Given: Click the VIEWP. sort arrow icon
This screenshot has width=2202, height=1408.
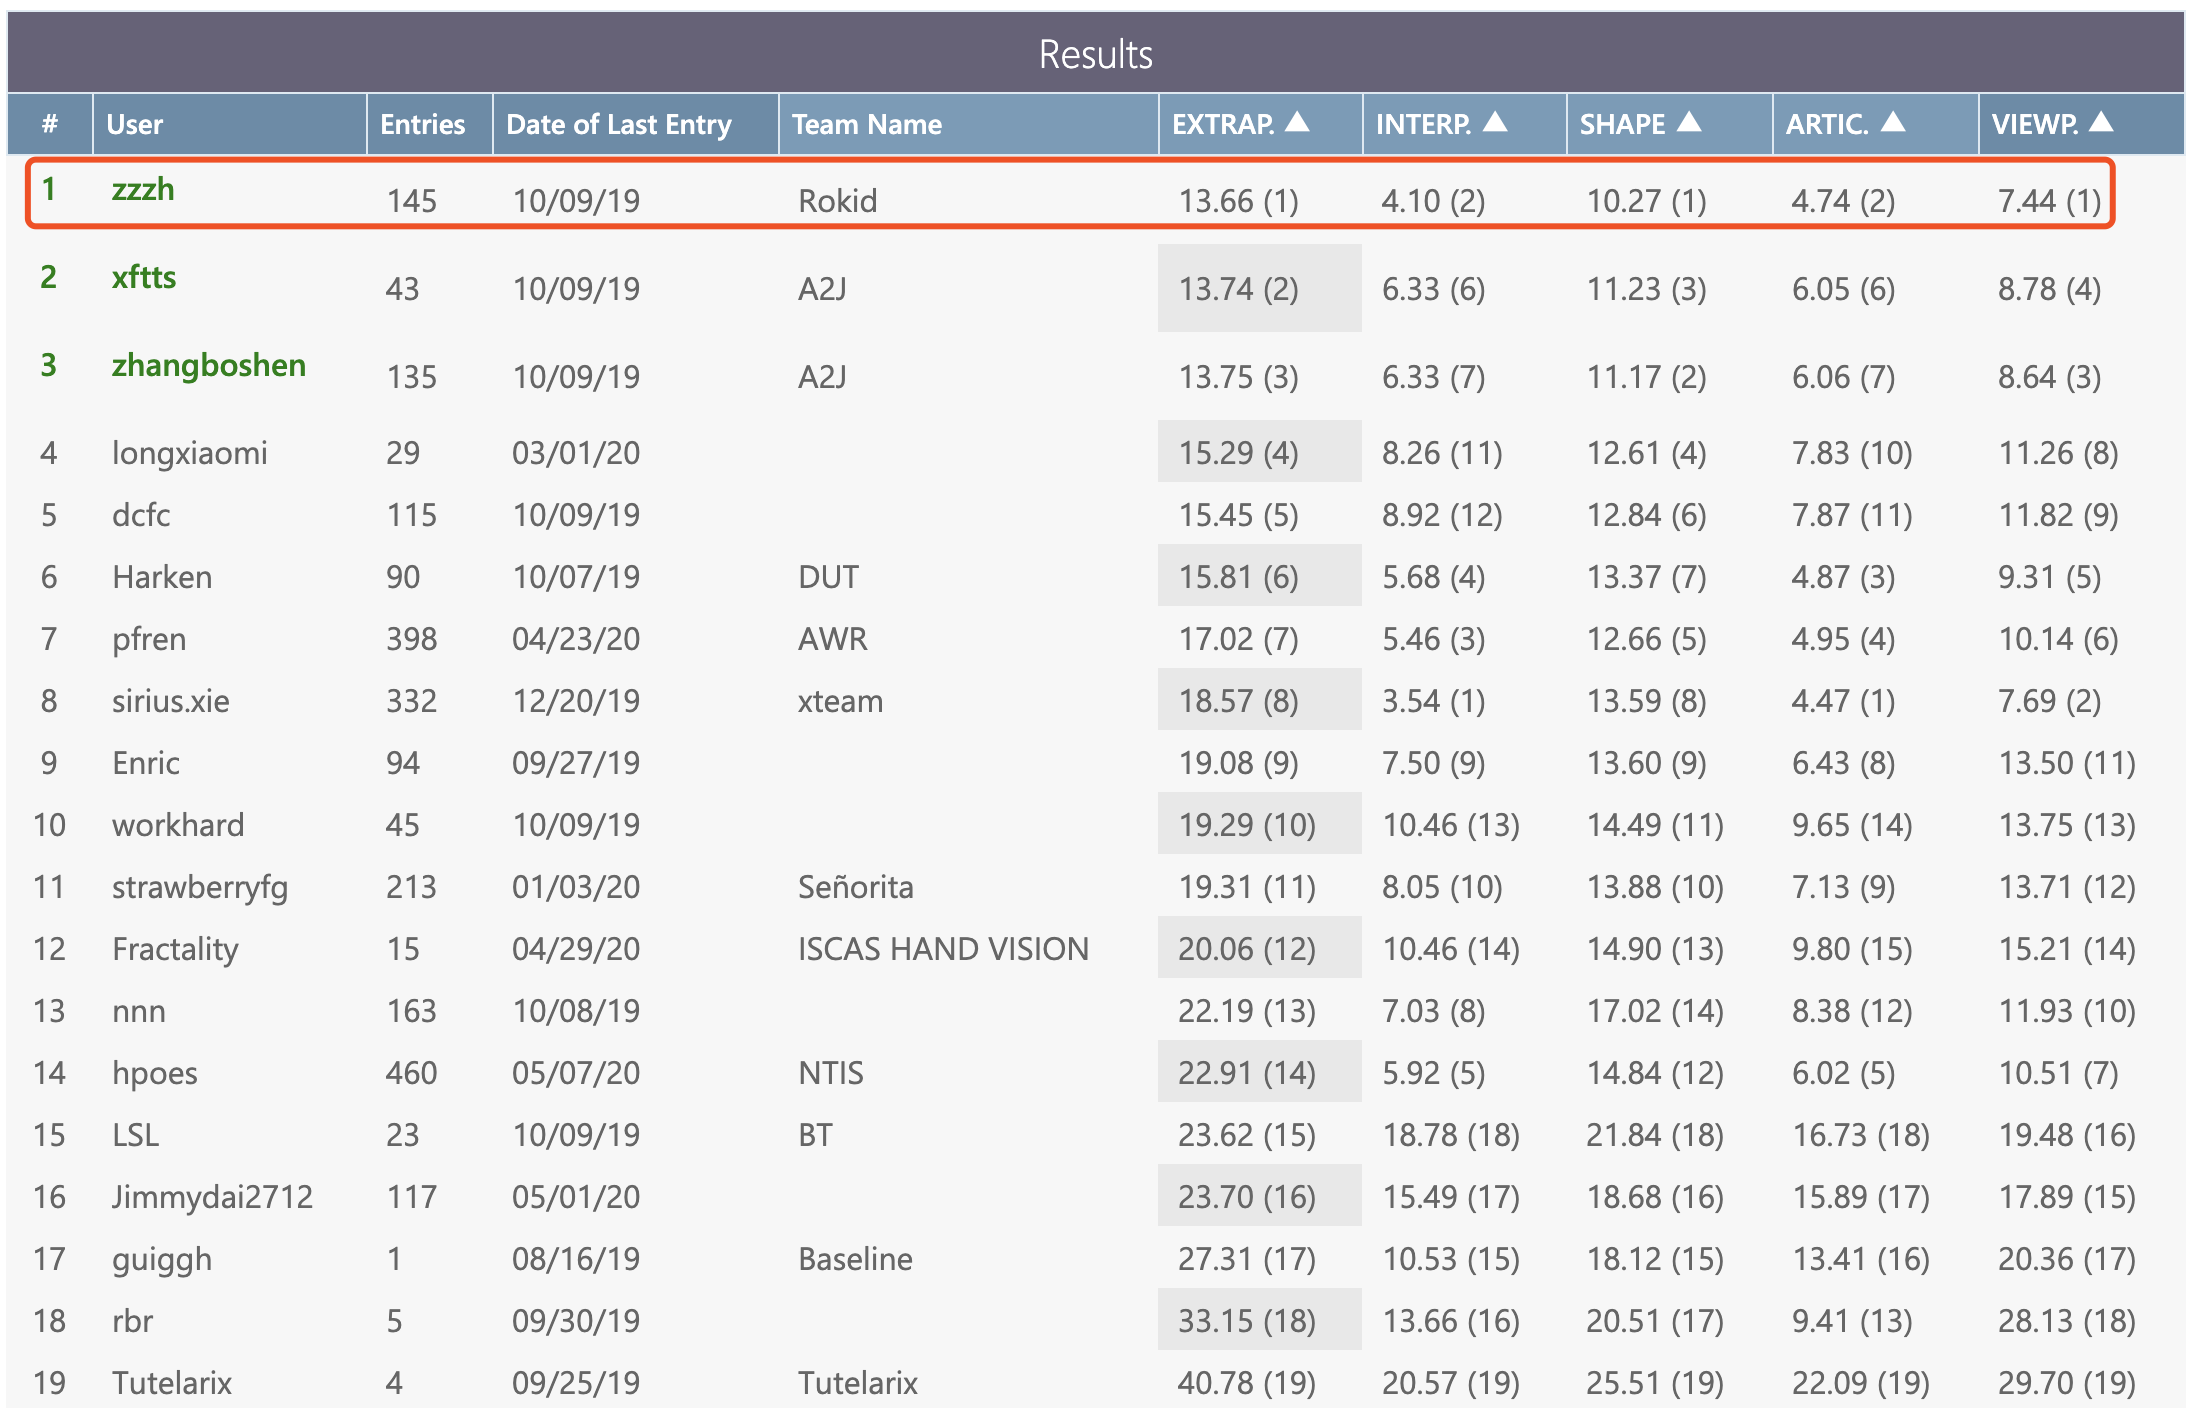Looking at the screenshot, I should click(x=2101, y=122).
